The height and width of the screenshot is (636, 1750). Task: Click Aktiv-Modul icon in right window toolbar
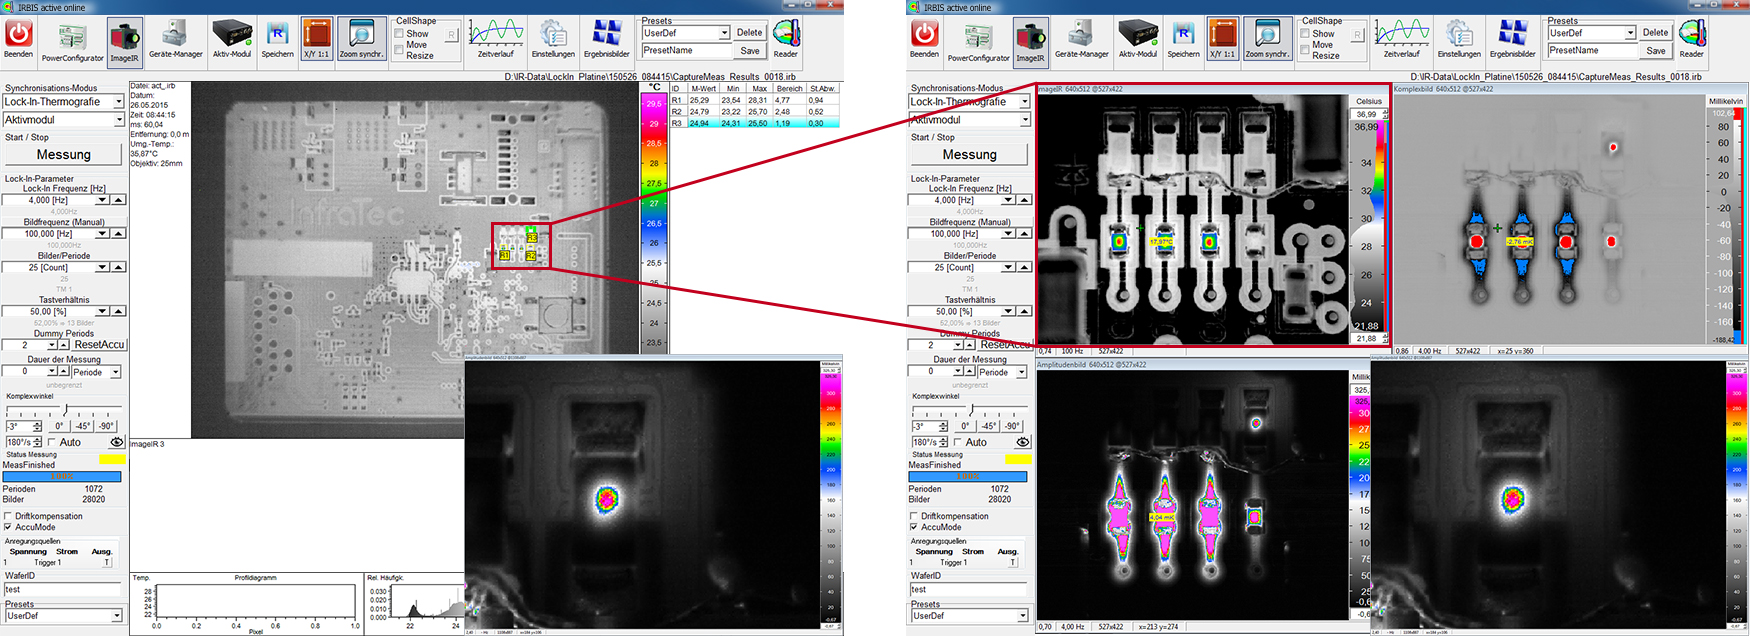(x=1138, y=36)
